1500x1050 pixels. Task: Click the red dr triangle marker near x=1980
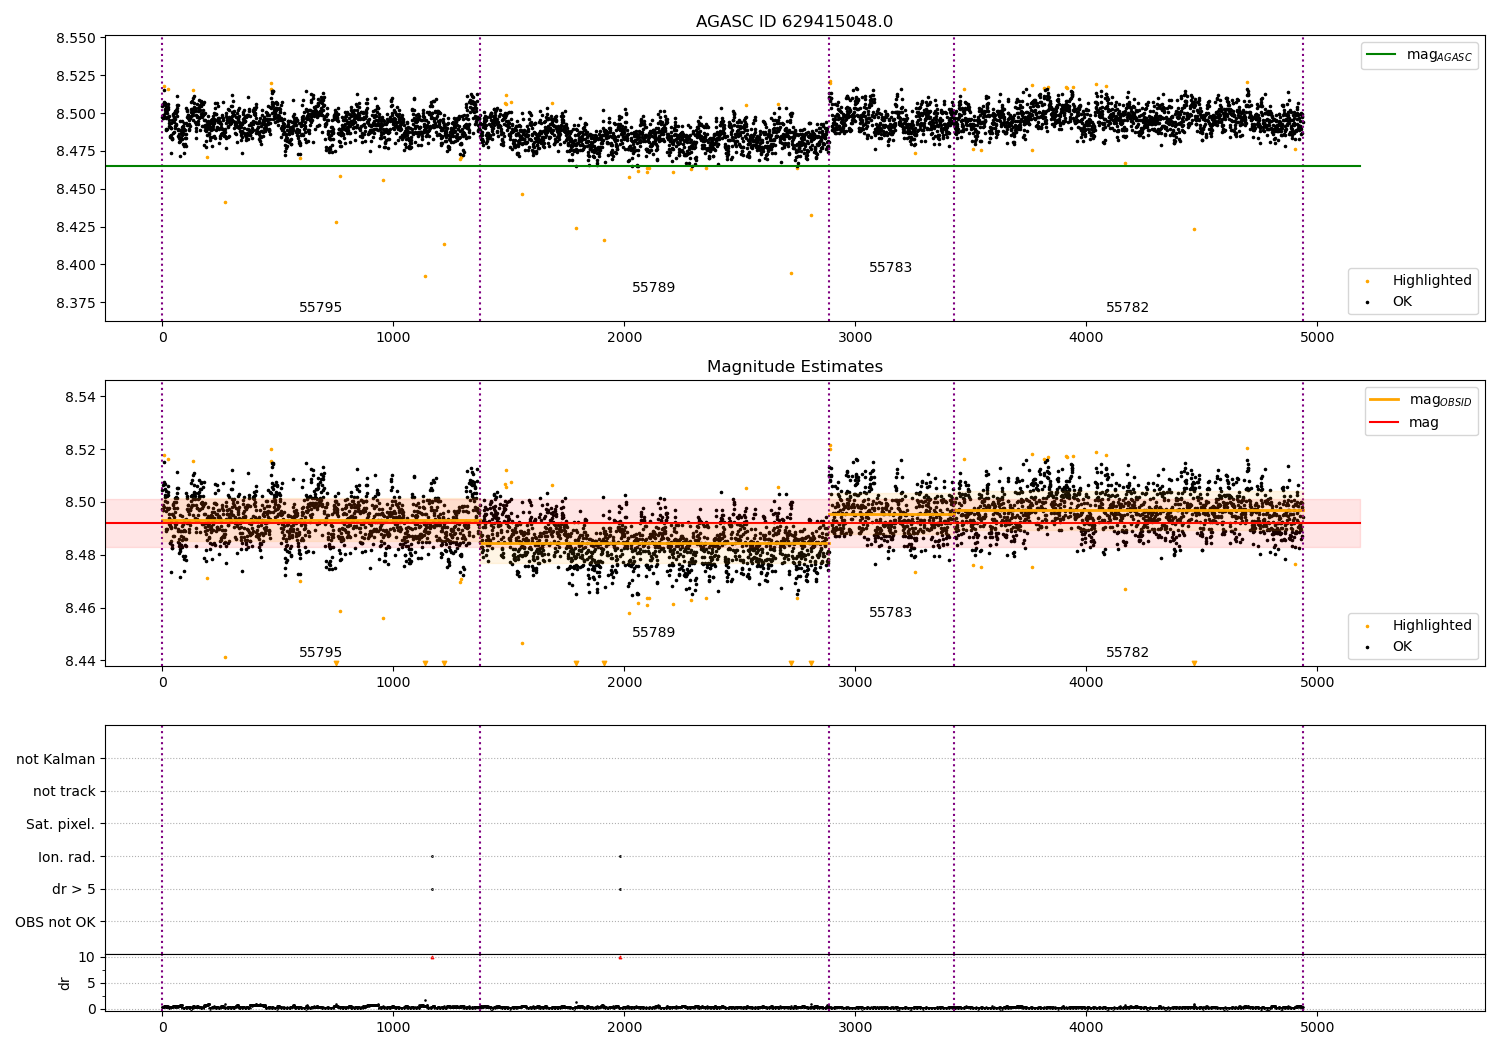click(x=620, y=957)
